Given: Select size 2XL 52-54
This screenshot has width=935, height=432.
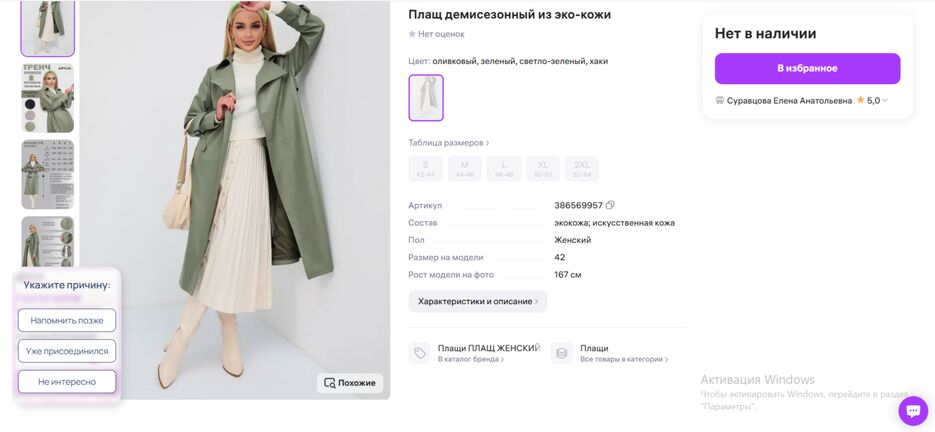Looking at the screenshot, I should click(x=582, y=169).
